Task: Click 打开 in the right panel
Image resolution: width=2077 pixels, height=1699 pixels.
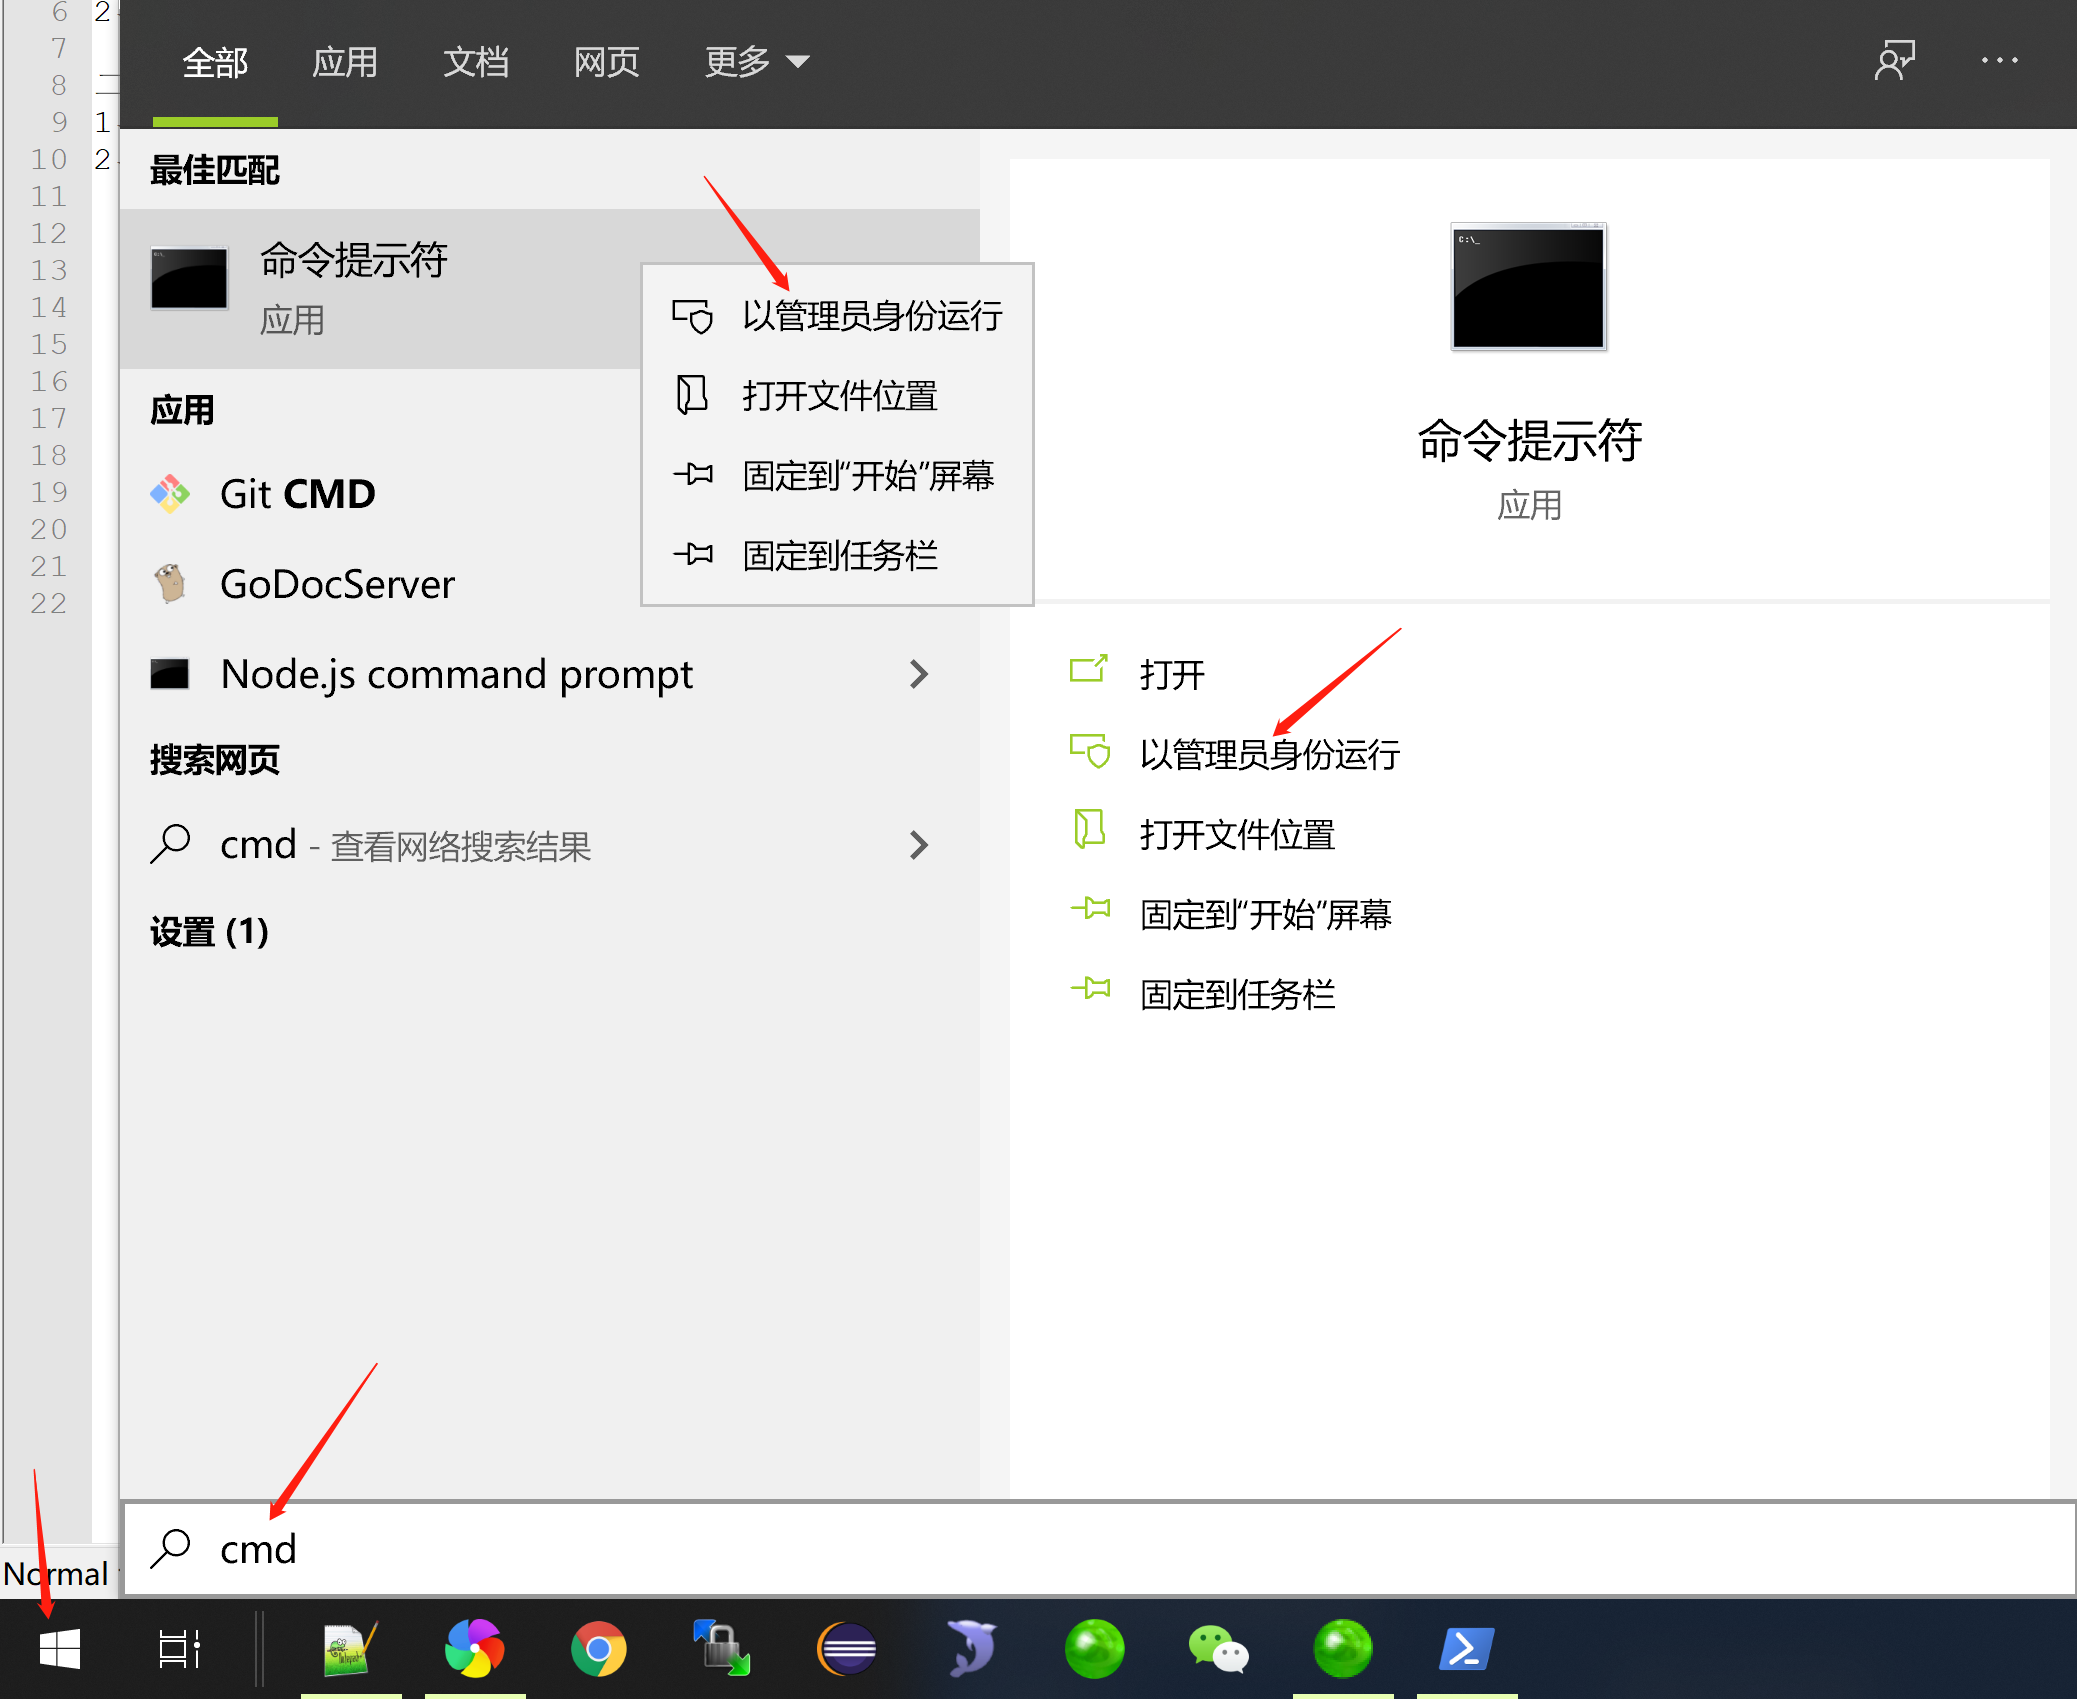Action: click(x=1172, y=674)
